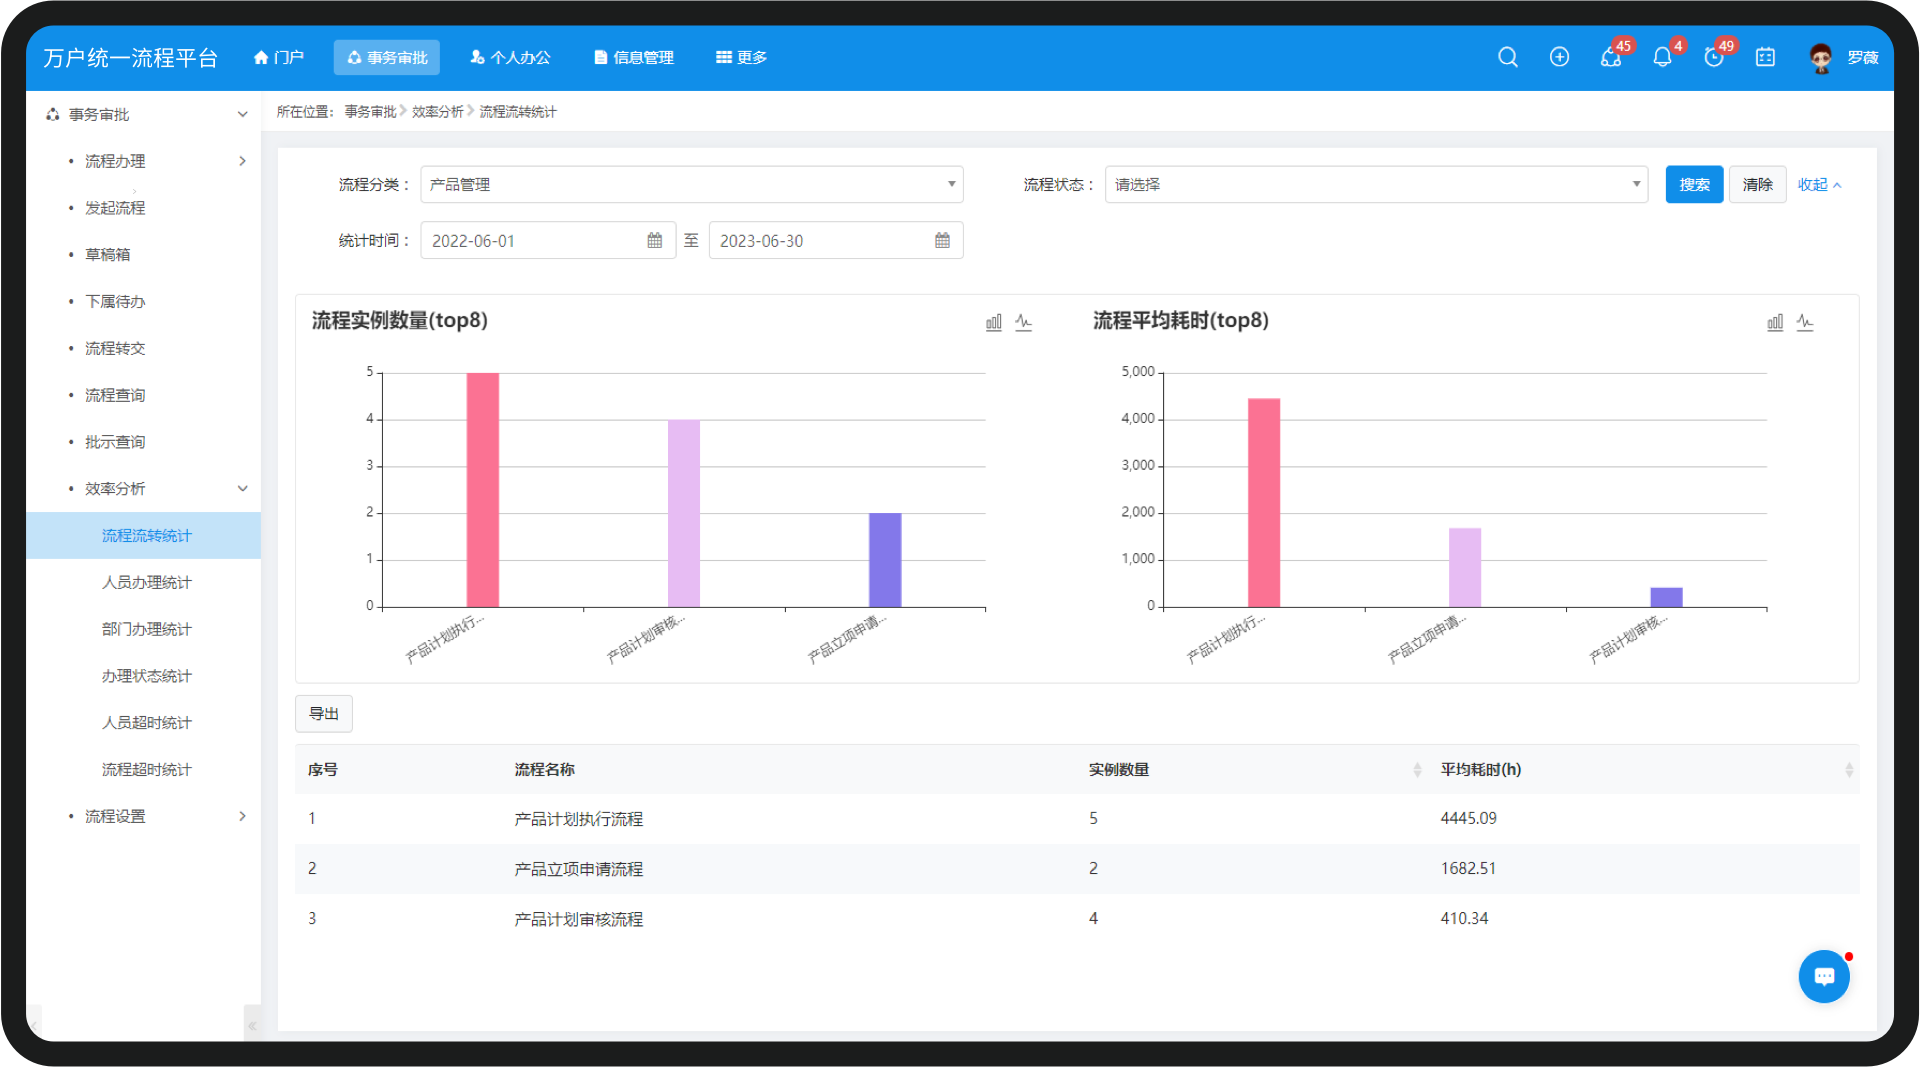Click the 搜索 button

1693,185
